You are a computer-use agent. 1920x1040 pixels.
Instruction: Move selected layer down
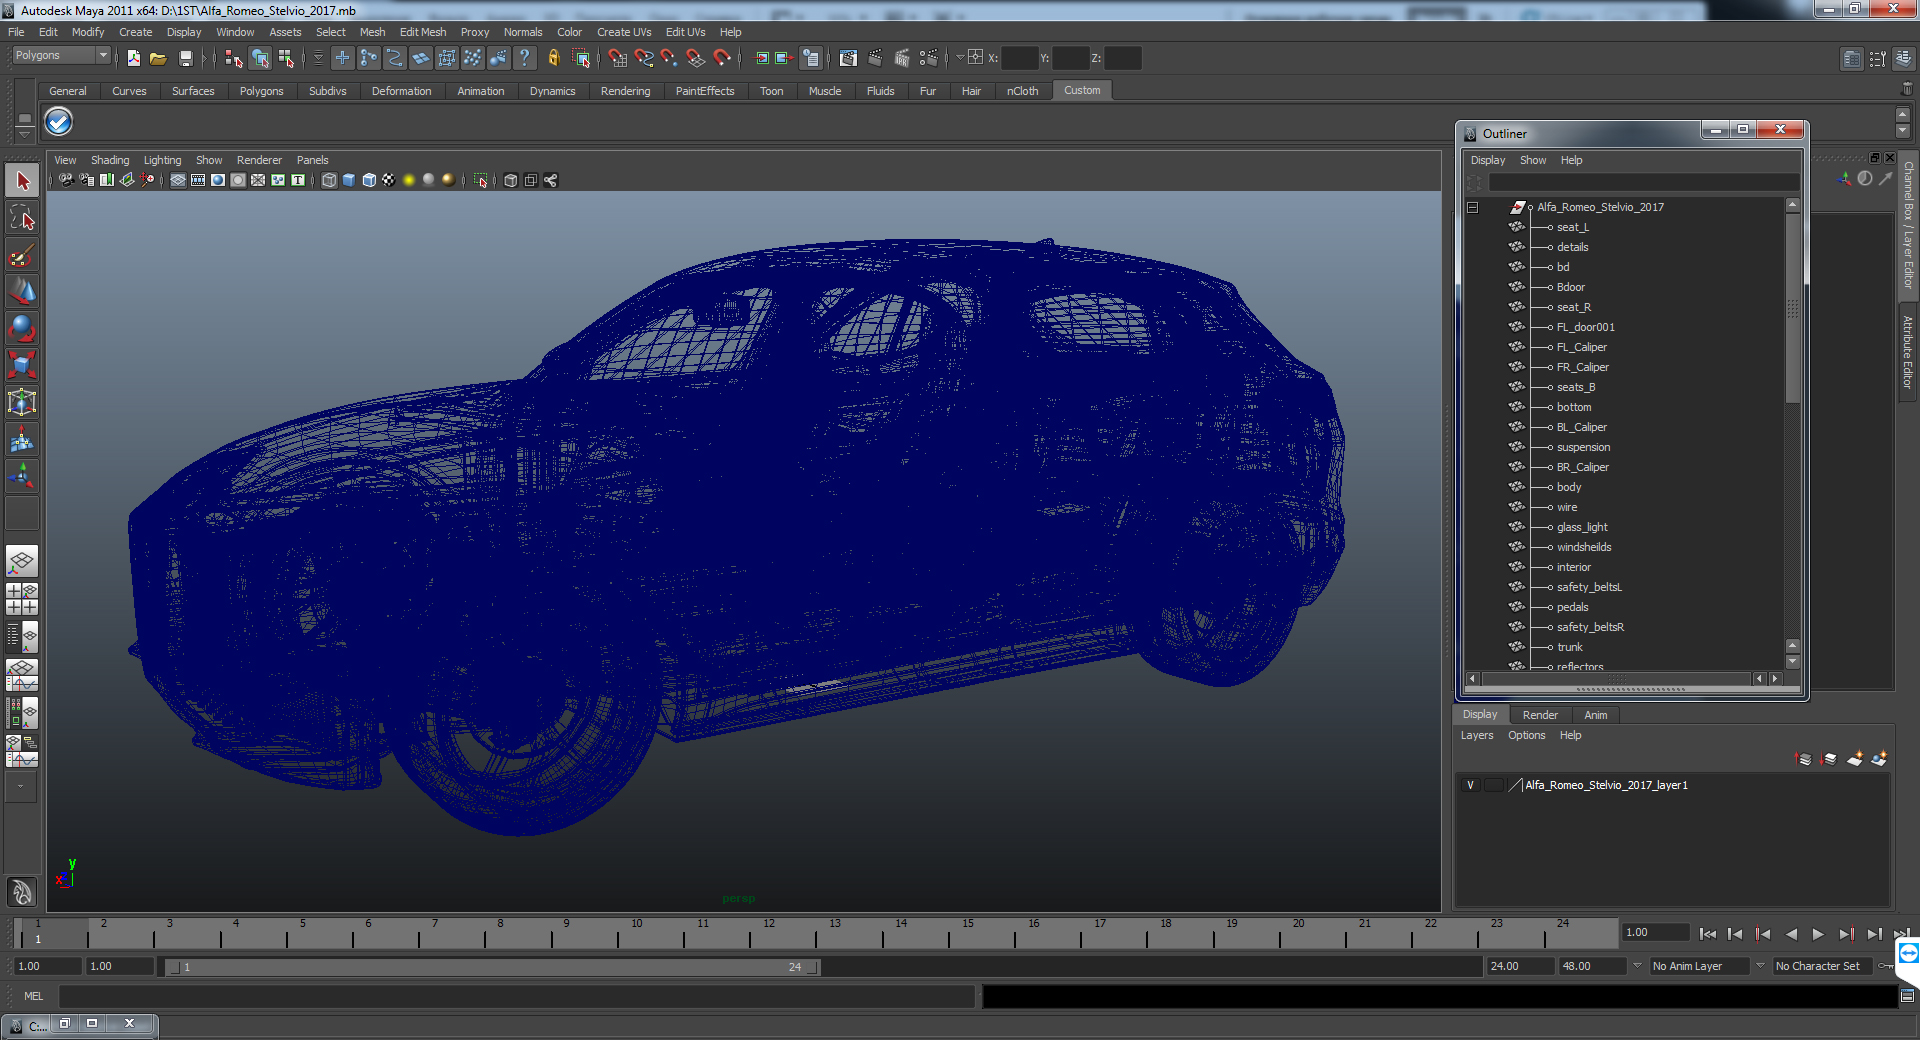coord(1829,759)
